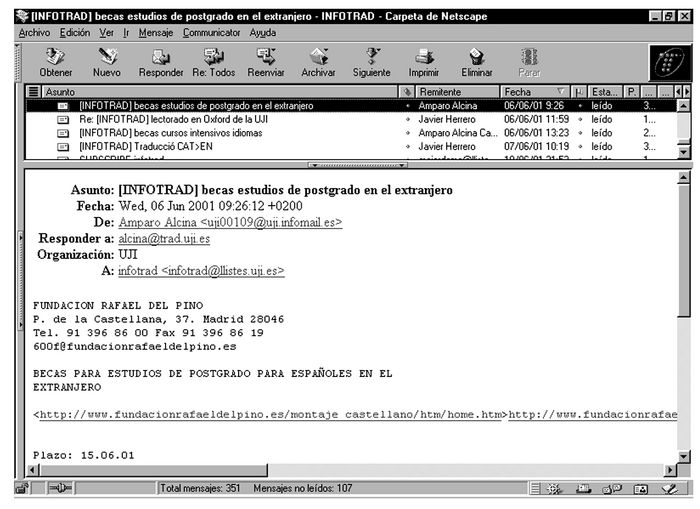Screen dimensions: 700x509
Task: Click the online/offline connection icon in status bar
Action: click(x=61, y=488)
